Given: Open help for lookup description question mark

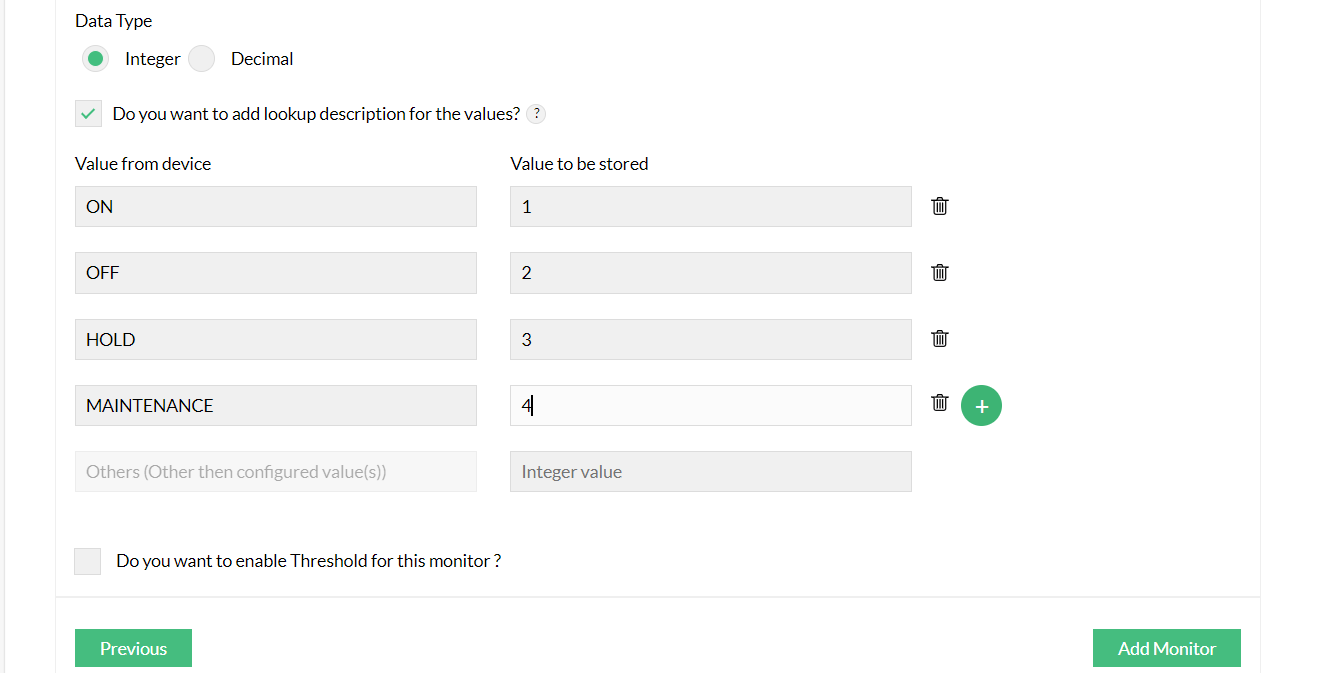Looking at the screenshot, I should tap(536, 114).
